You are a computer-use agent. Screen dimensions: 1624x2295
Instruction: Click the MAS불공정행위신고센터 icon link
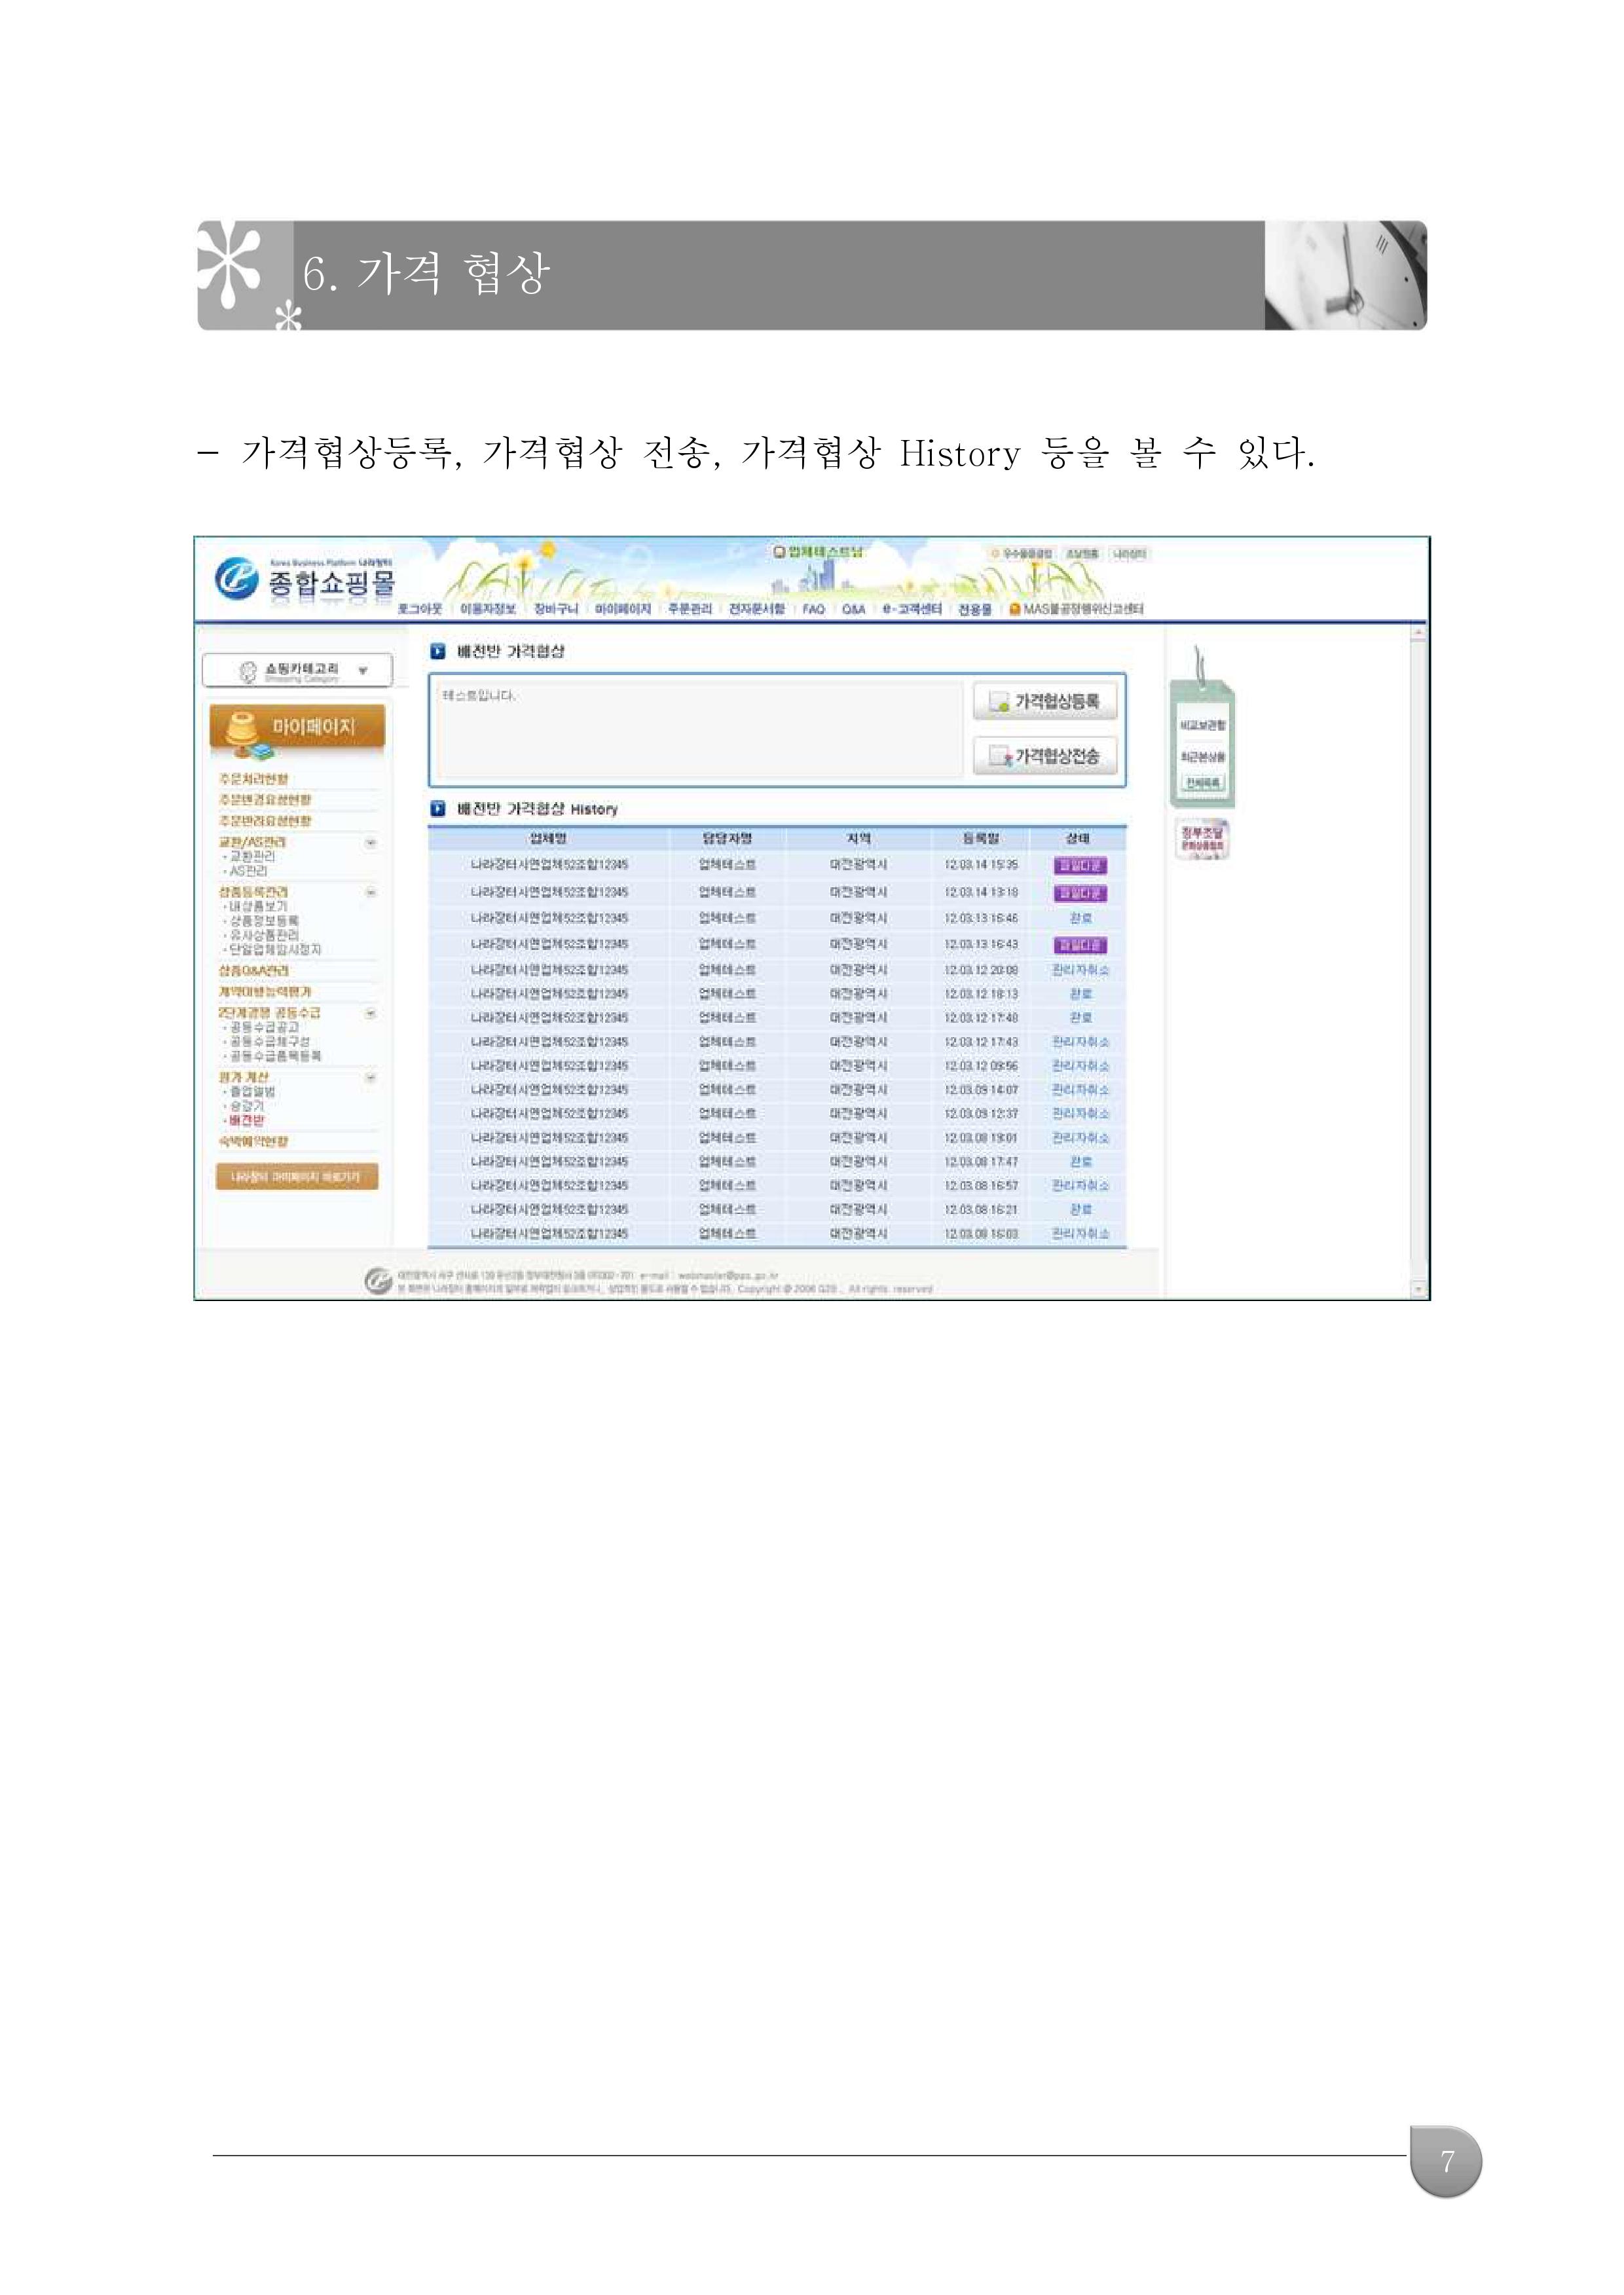[x=1014, y=609]
